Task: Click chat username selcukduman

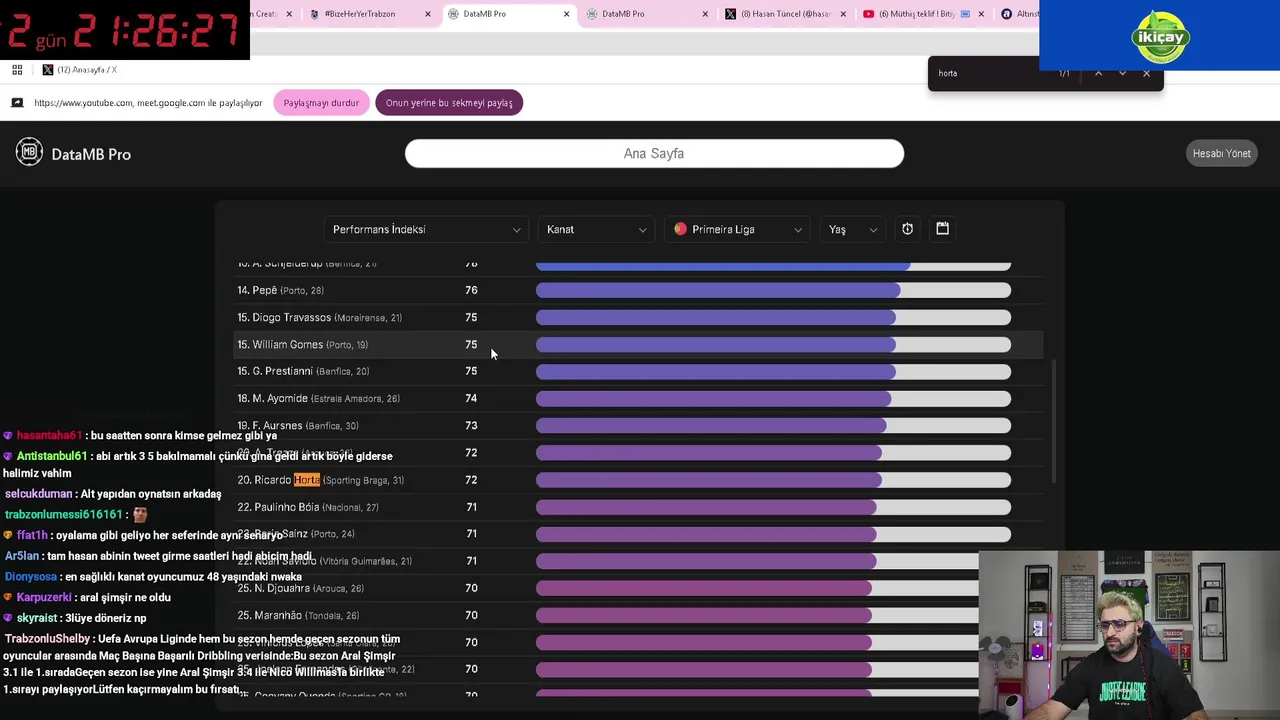Action: pos(38,494)
